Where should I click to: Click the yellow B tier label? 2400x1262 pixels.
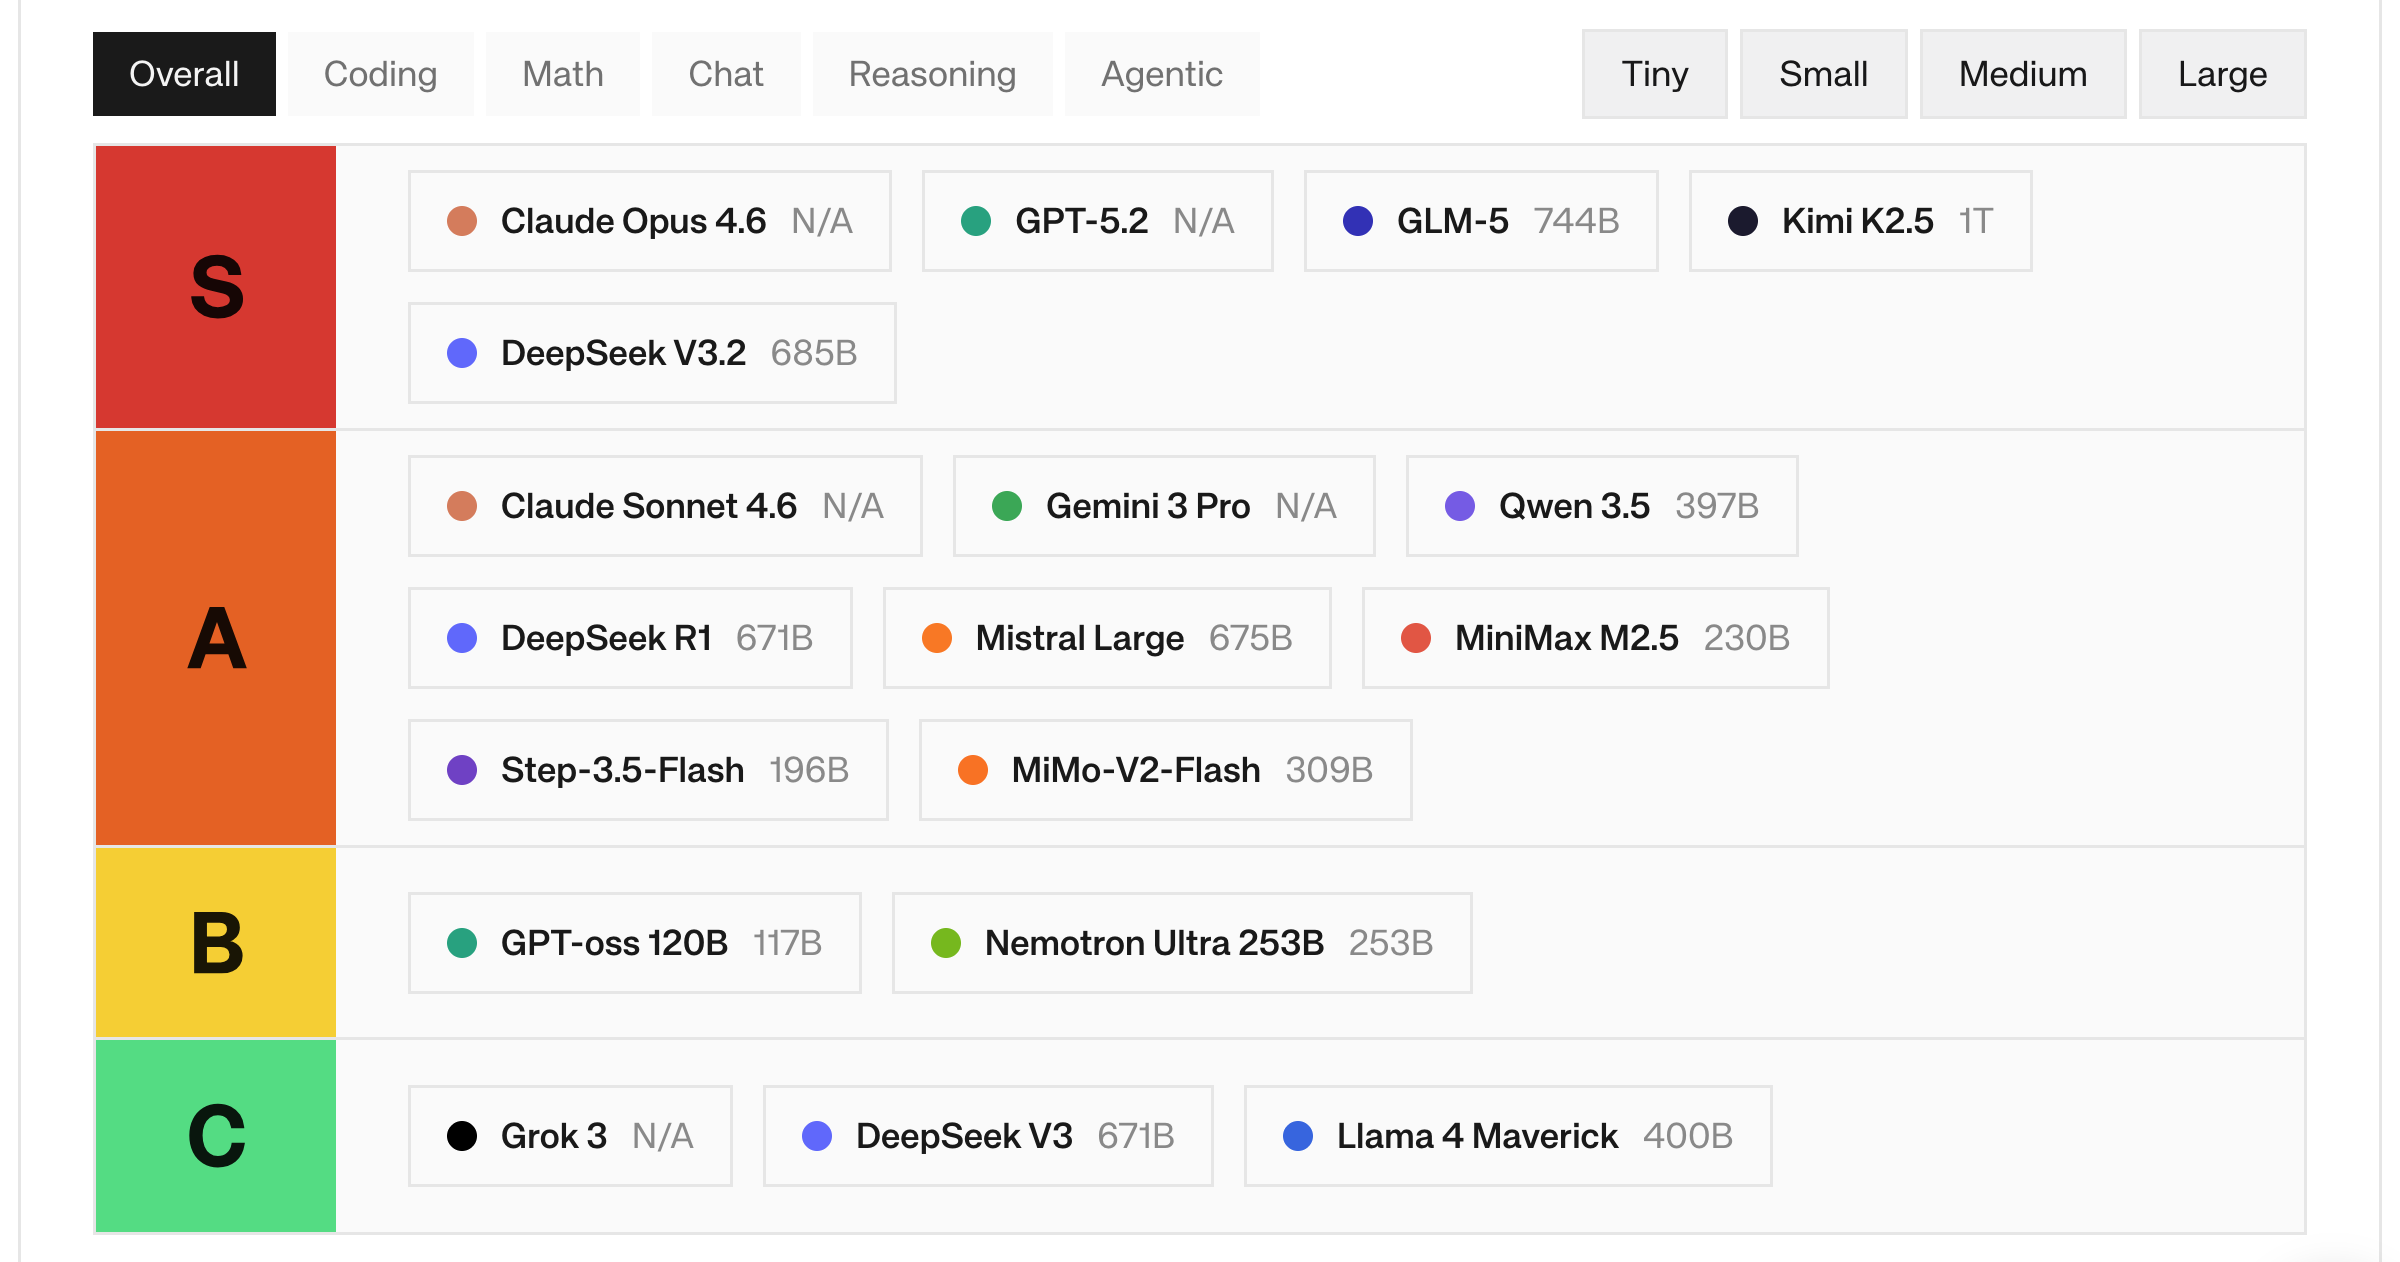point(216,943)
